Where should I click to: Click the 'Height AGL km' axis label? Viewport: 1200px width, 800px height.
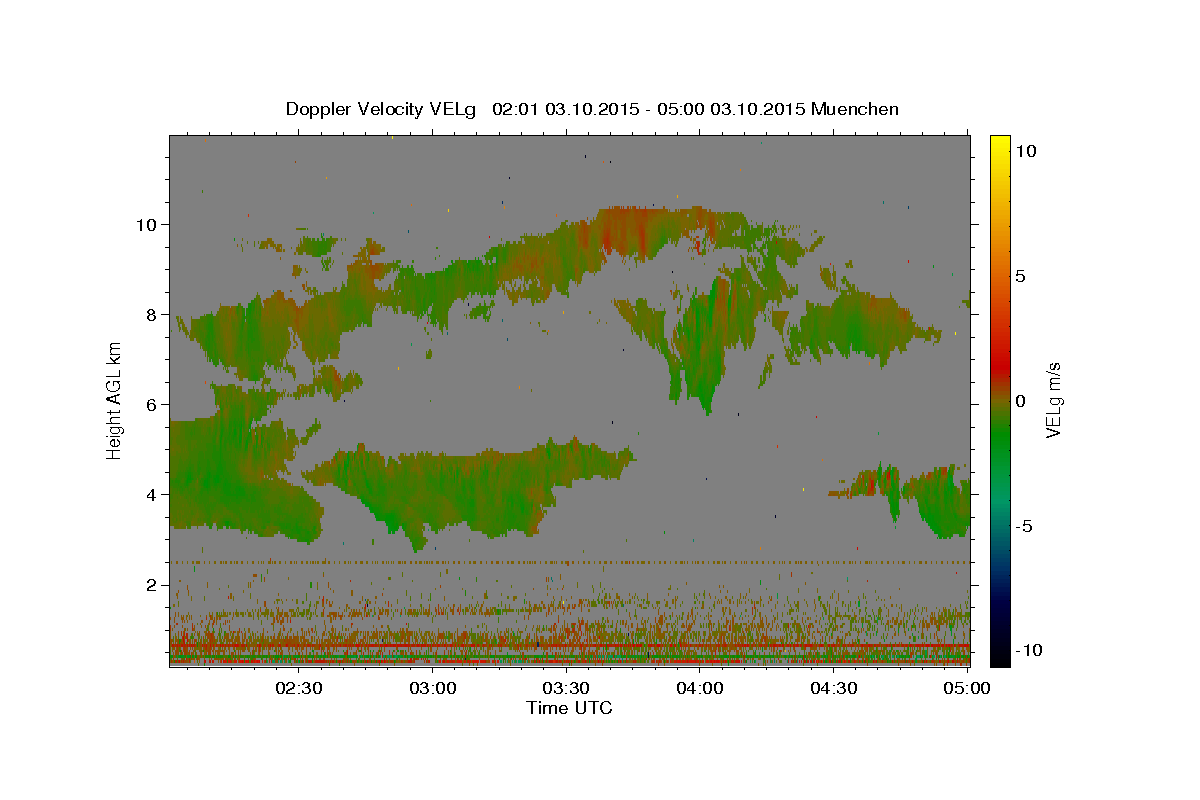click(114, 401)
